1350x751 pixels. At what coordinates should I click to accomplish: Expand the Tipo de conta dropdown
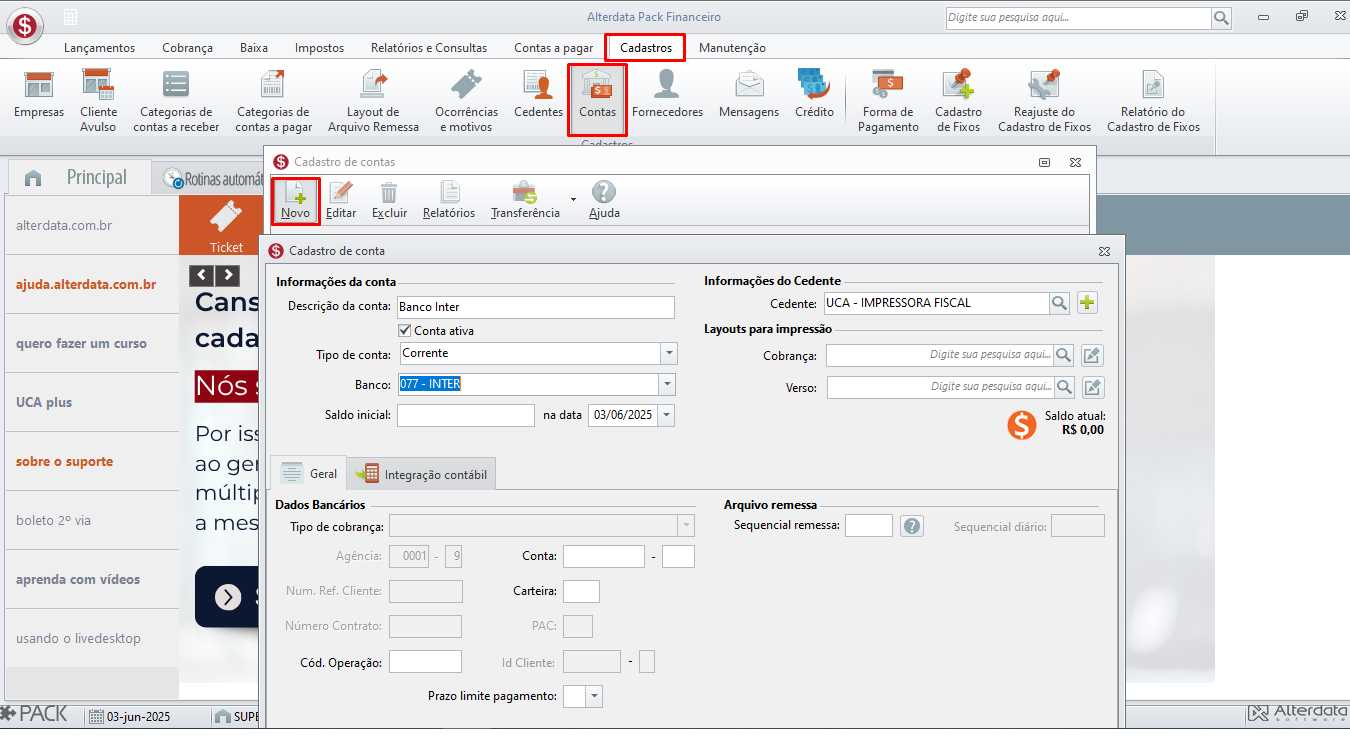[x=668, y=354]
